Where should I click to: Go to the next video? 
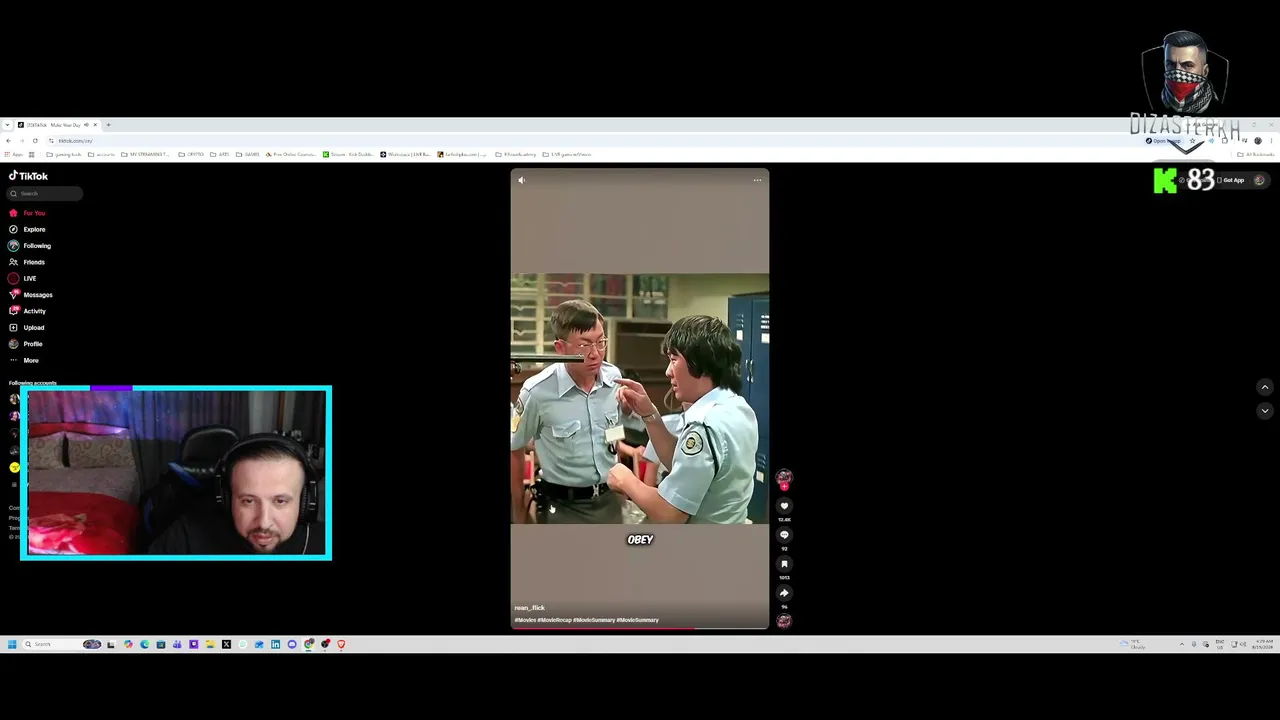(x=1265, y=411)
